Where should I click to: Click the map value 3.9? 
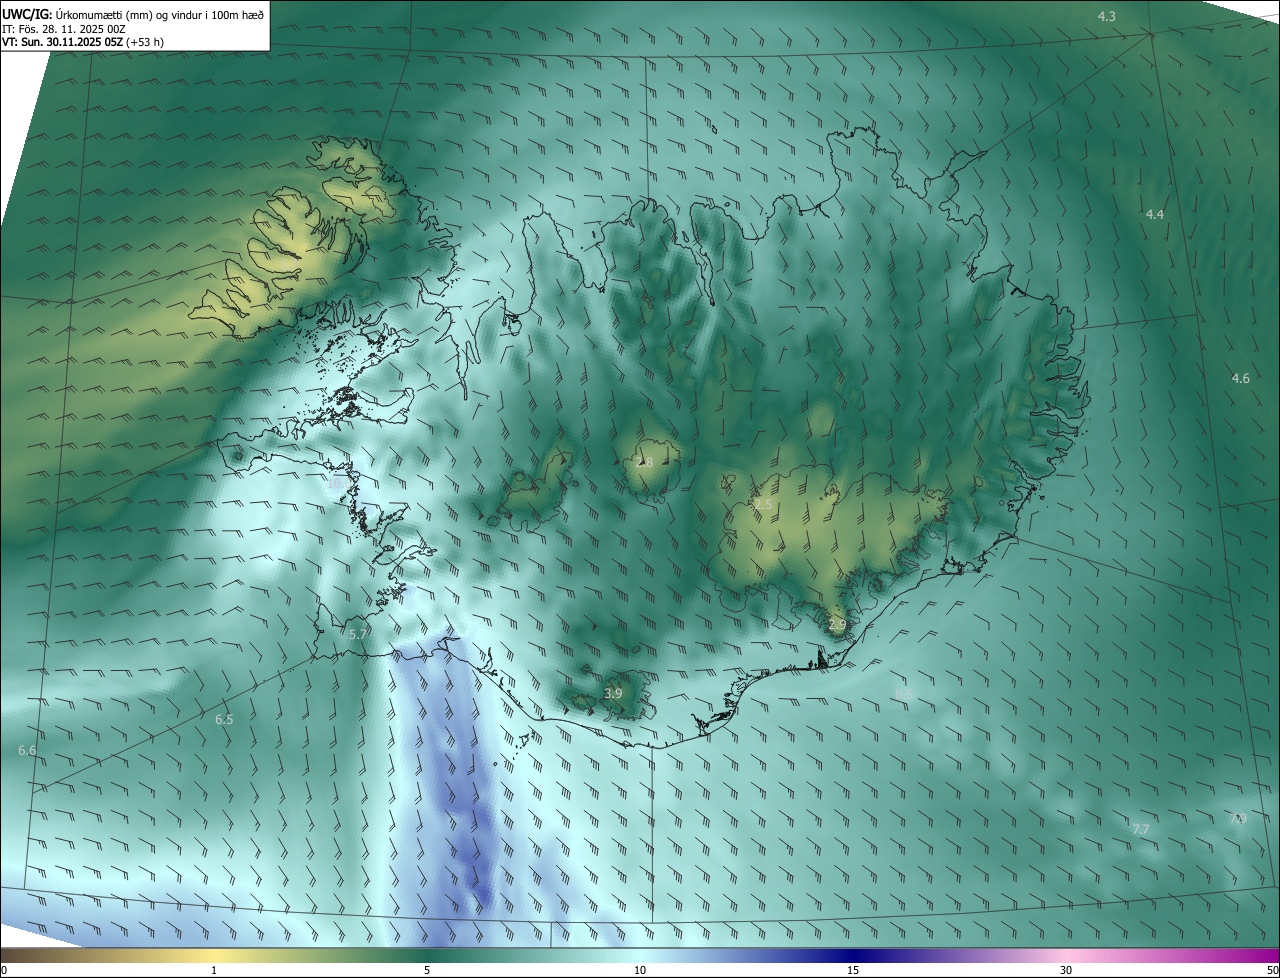click(613, 693)
